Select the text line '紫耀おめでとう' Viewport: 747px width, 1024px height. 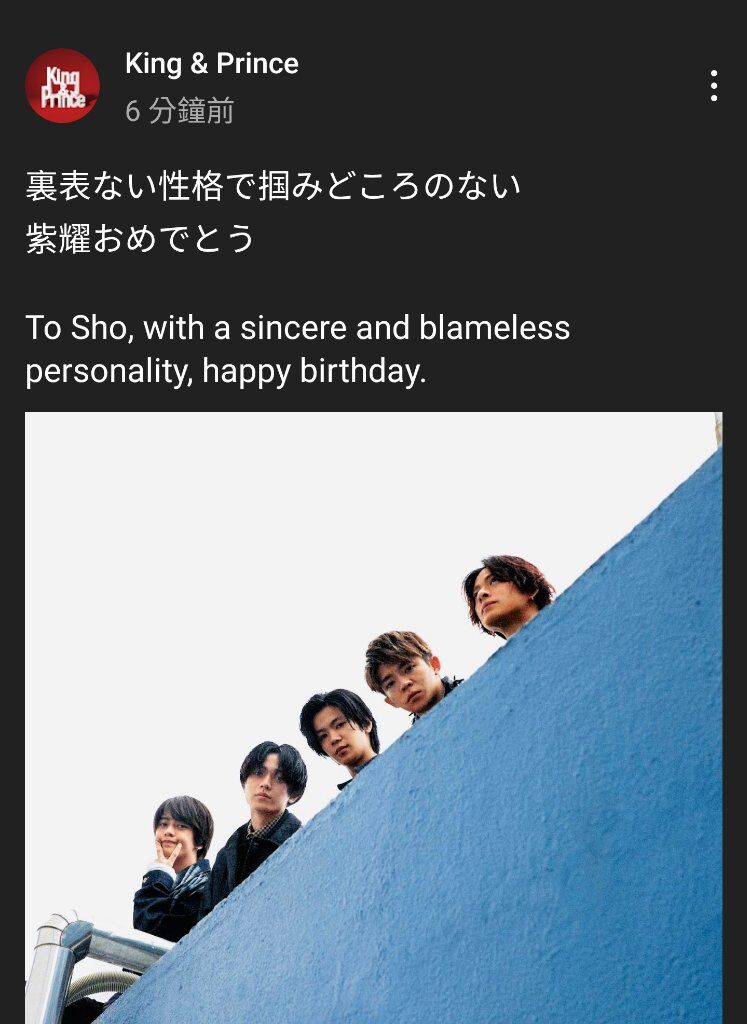(140, 238)
